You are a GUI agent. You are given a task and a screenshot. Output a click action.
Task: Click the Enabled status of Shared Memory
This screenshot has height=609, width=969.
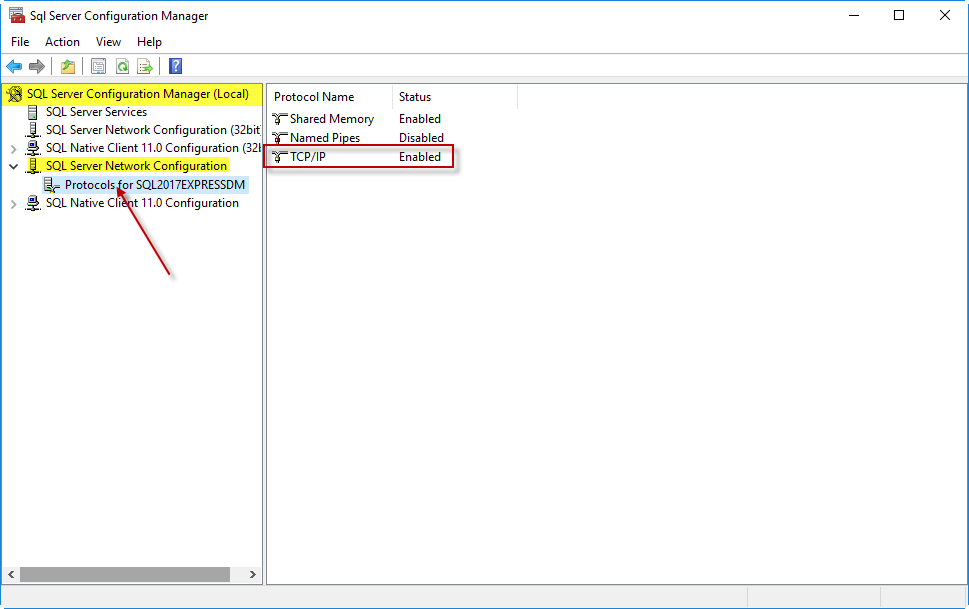(420, 119)
